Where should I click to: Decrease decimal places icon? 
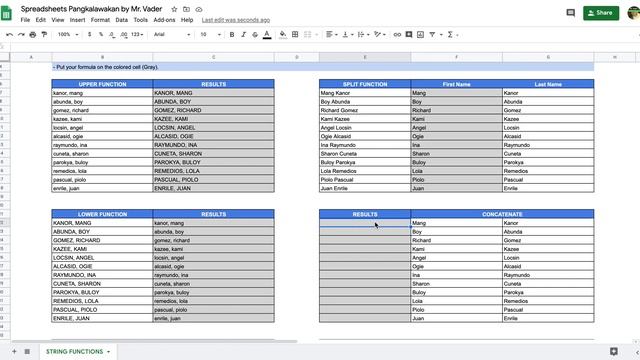point(112,35)
